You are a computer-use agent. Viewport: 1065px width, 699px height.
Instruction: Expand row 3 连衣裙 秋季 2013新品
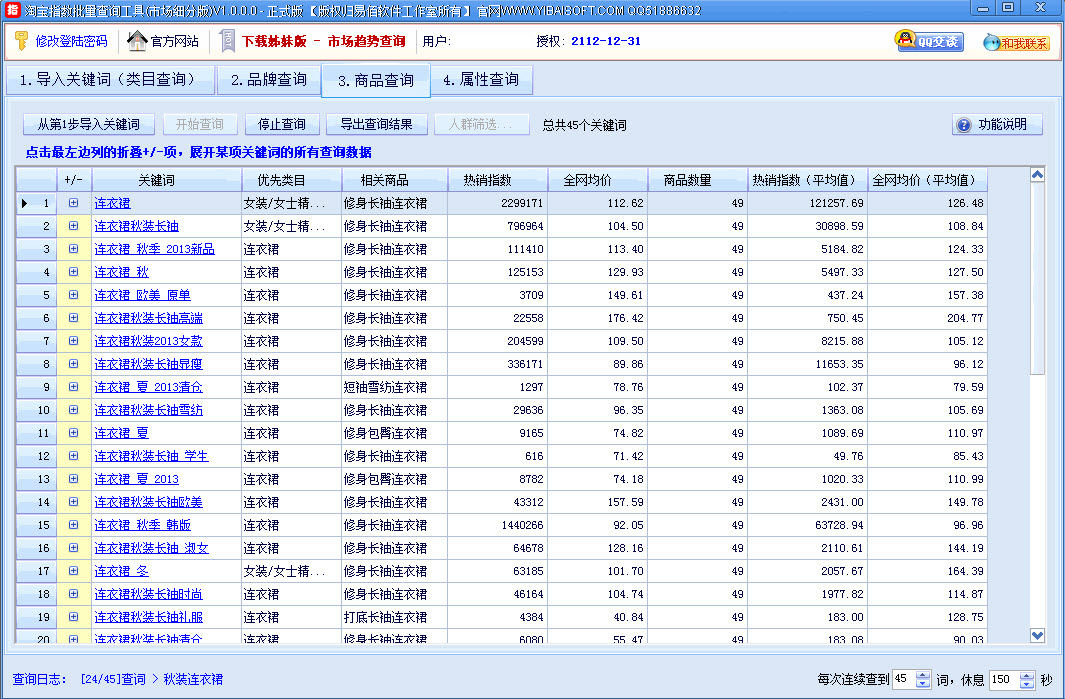(x=73, y=249)
